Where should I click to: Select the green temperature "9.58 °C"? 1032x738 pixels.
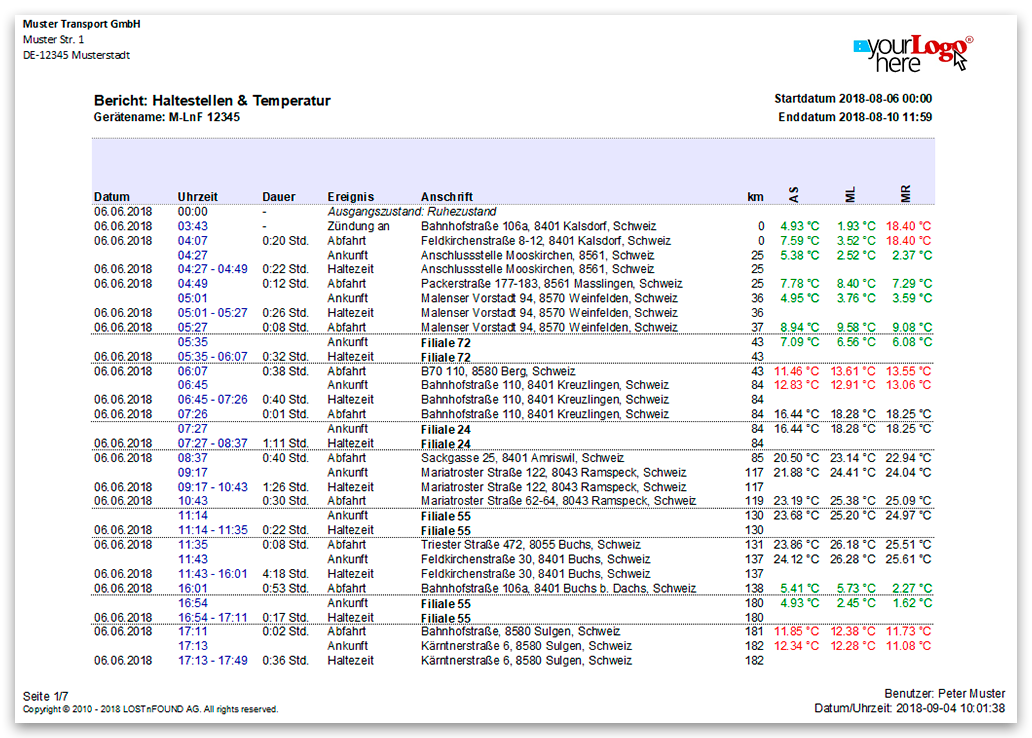tap(856, 327)
